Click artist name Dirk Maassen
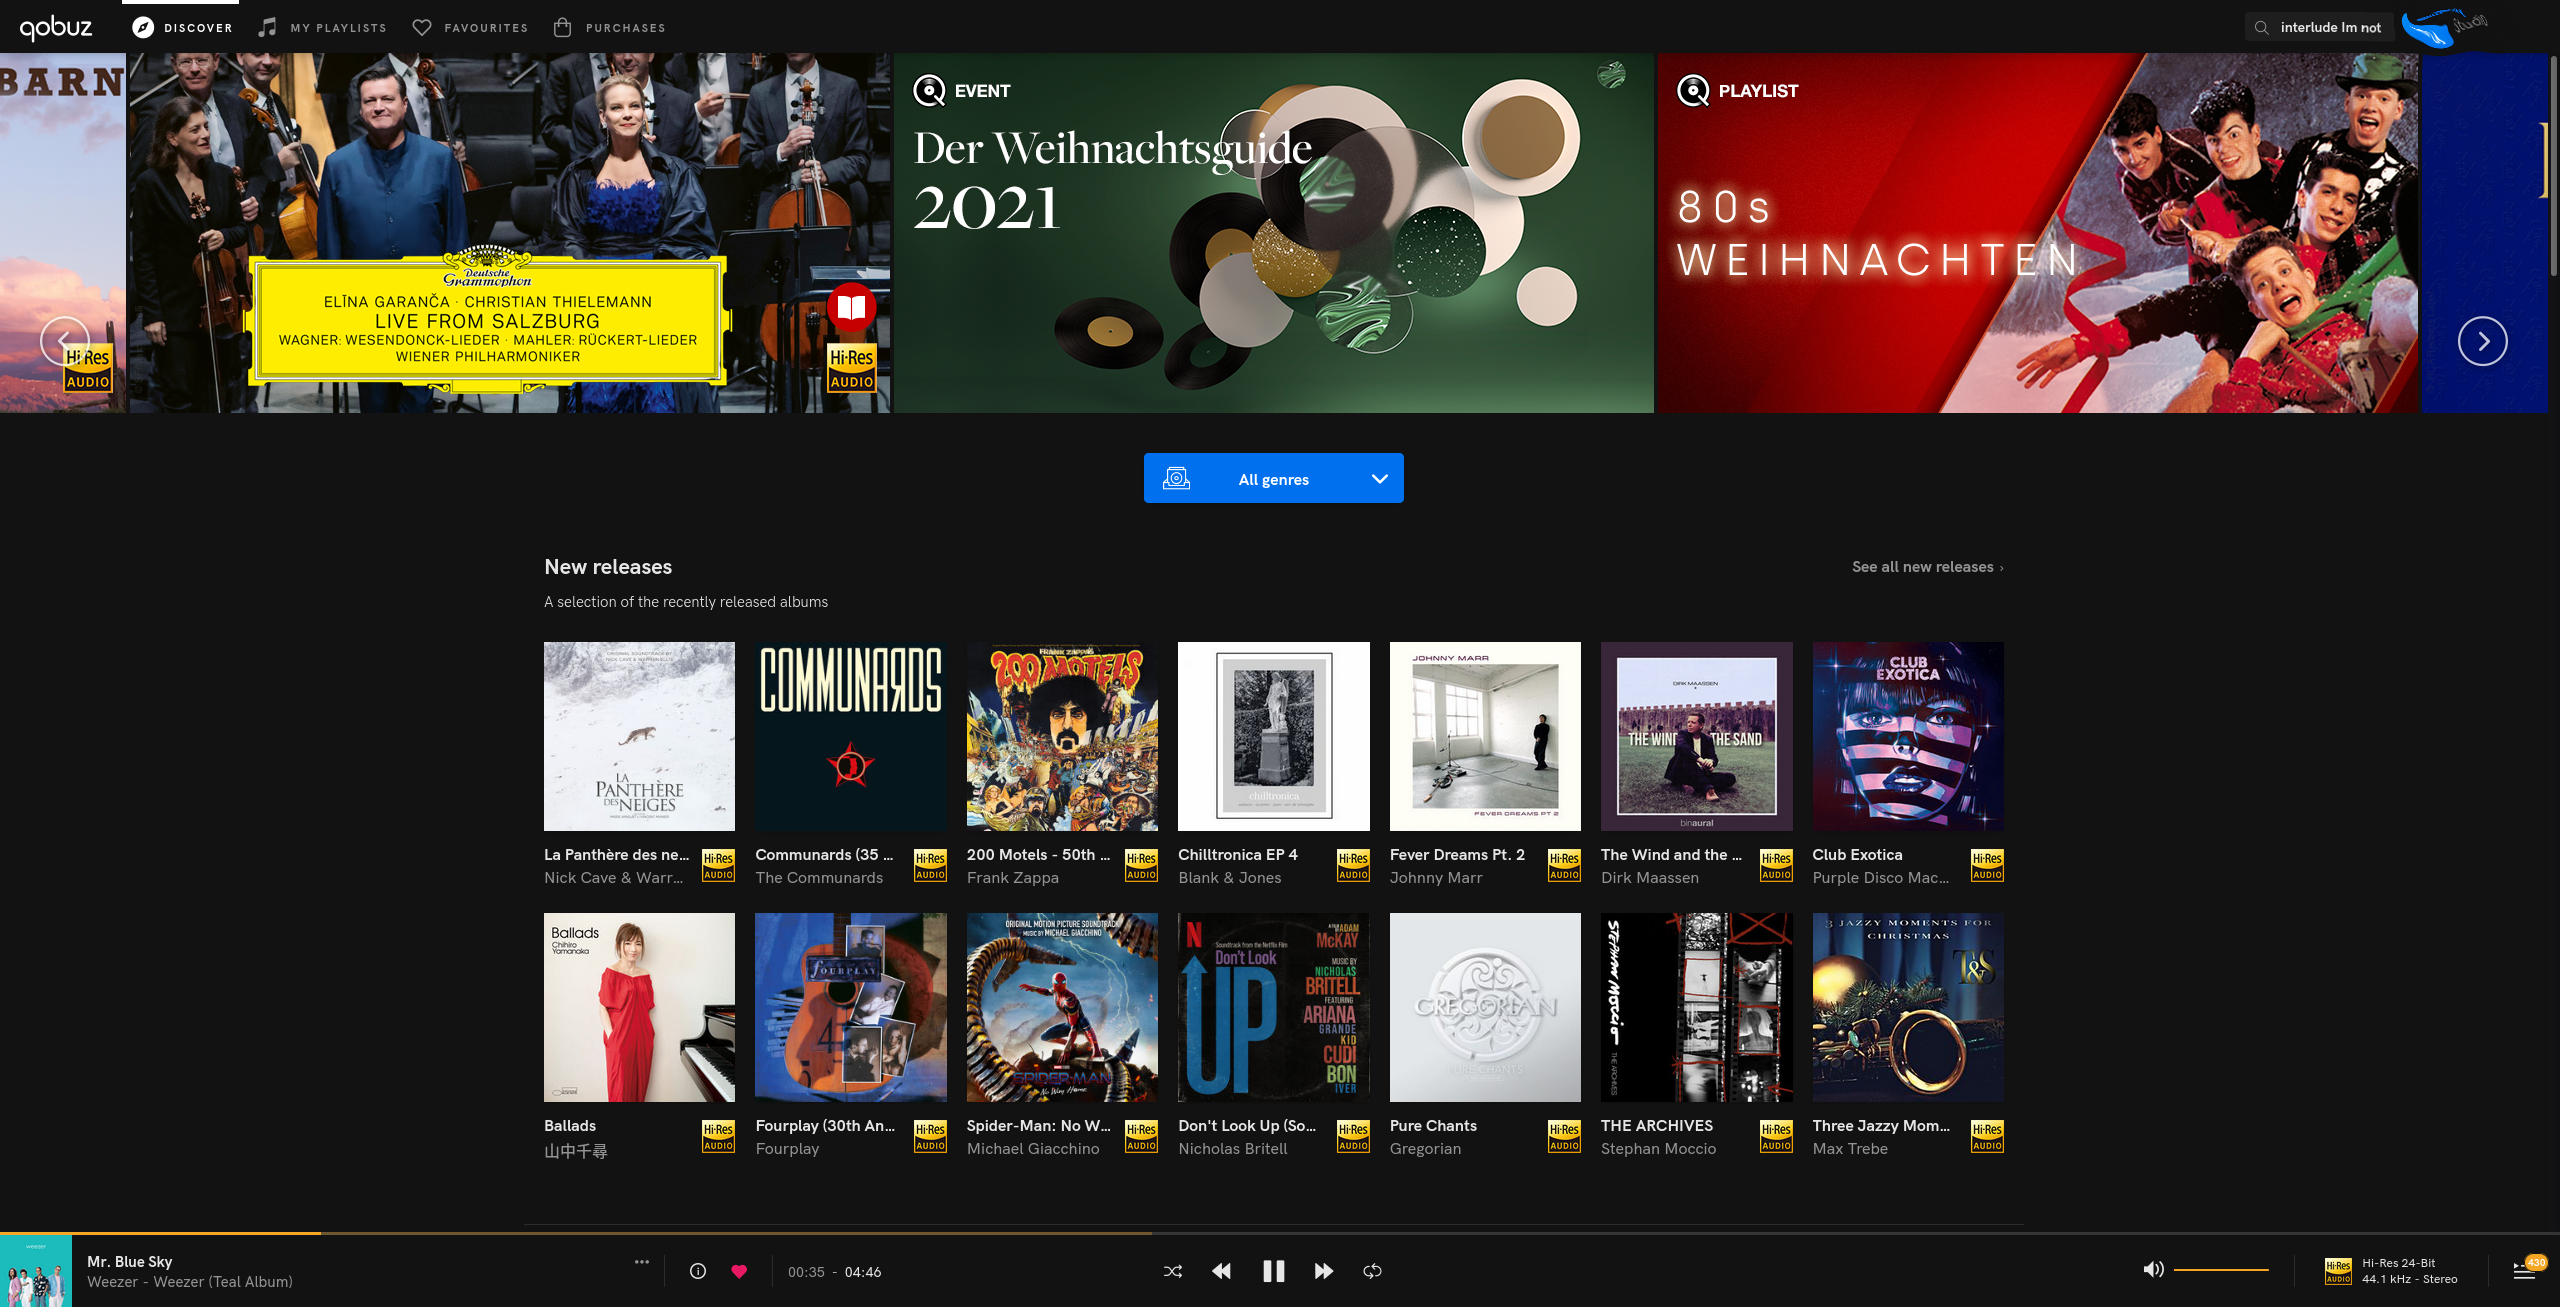 1649,878
